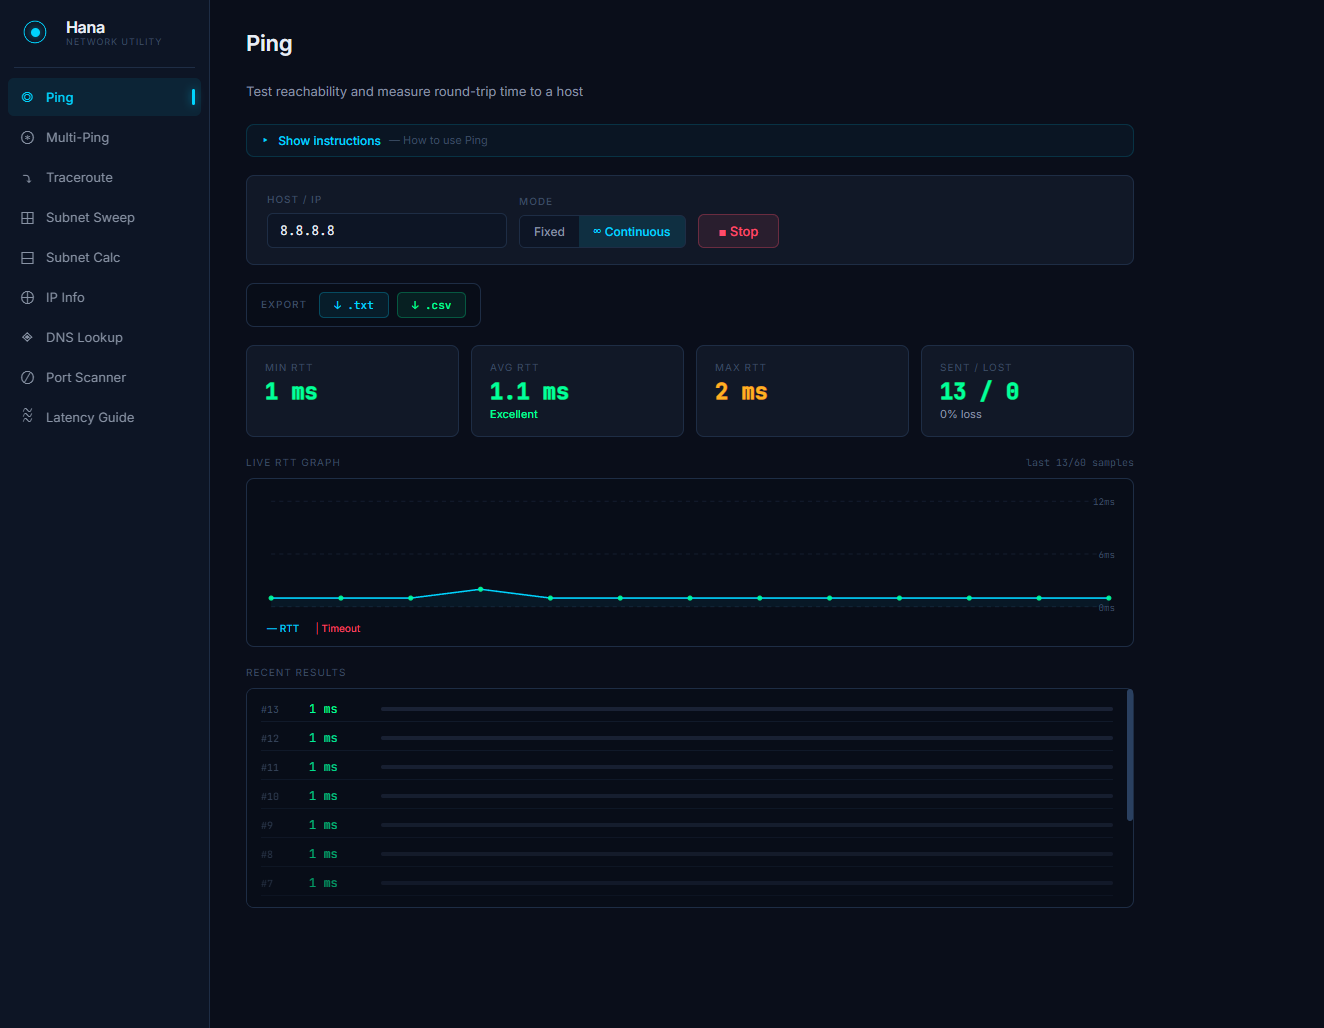Click the RTT peak point on graph

[481, 589]
